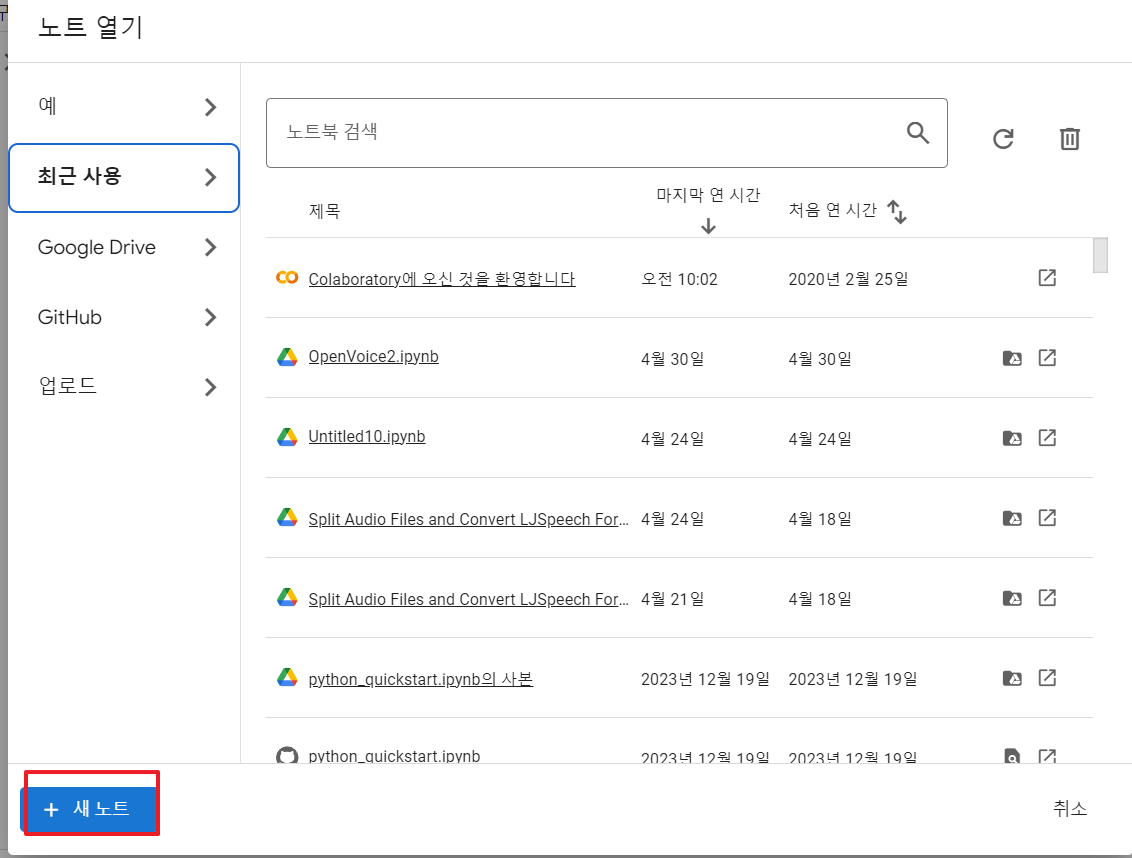Focus the 노트북 검색 search field
Viewport: 1132px width, 858px height.
click(x=606, y=133)
